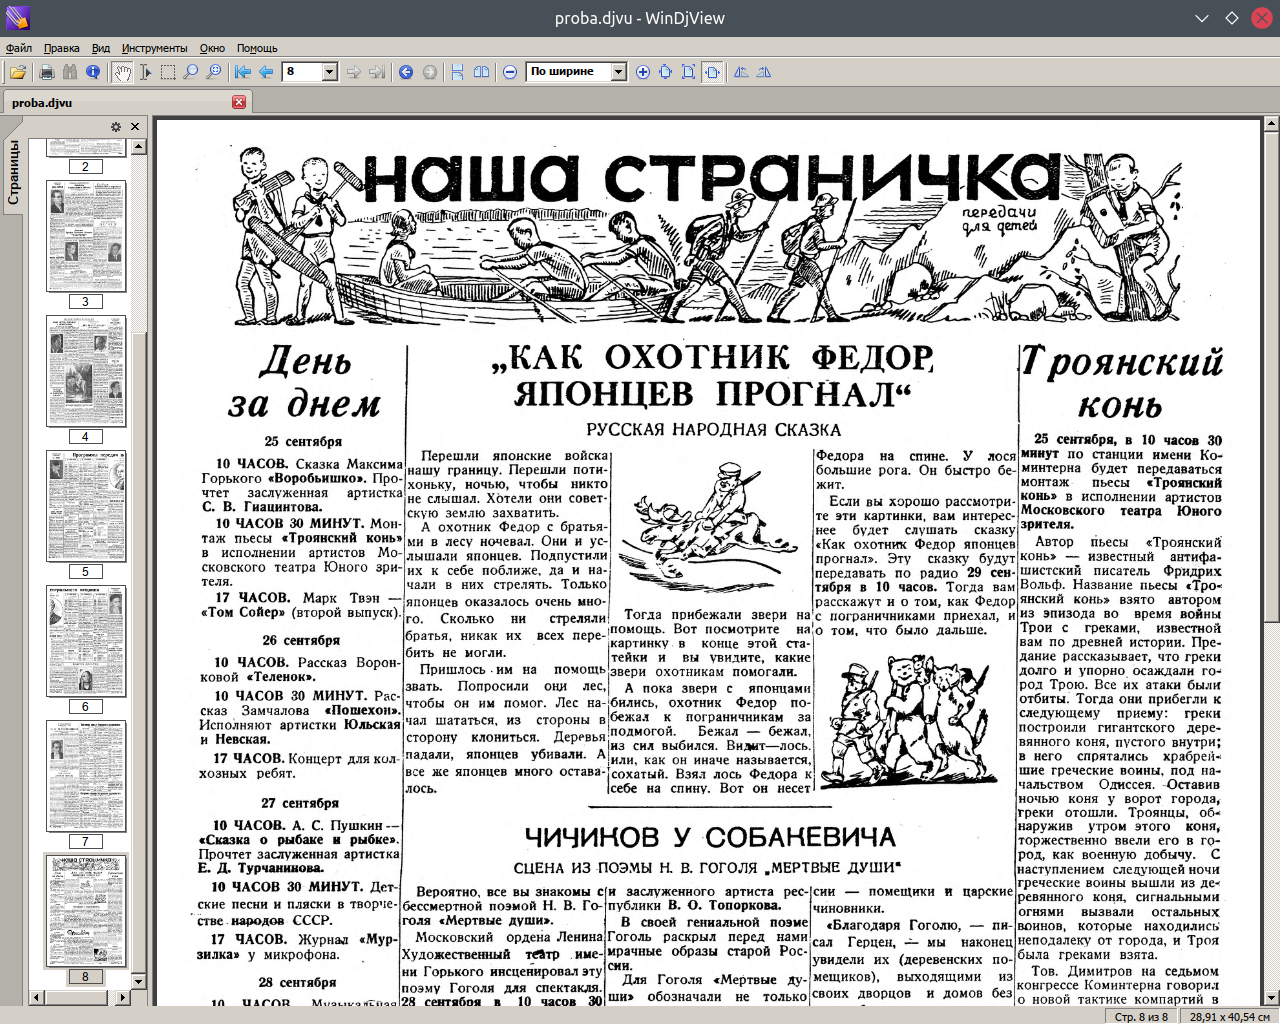Screen dimensions: 1280x1024
Task: Select page 5 thumbnail
Action: point(86,506)
